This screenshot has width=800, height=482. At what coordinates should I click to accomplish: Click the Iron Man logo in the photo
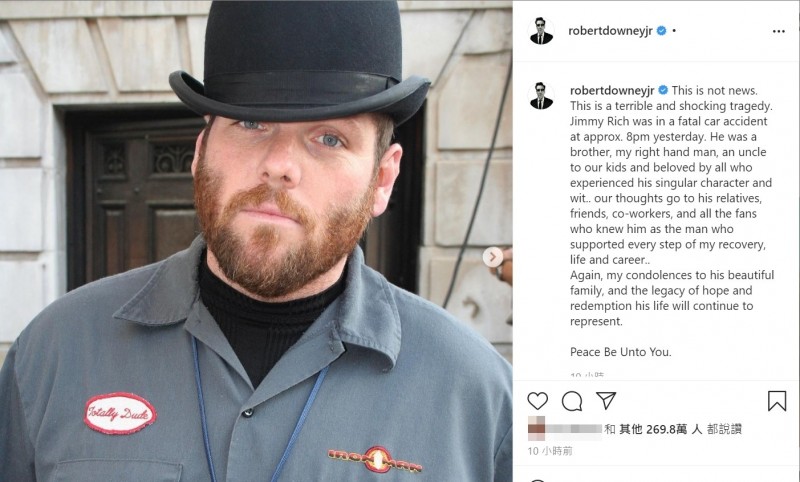375,460
